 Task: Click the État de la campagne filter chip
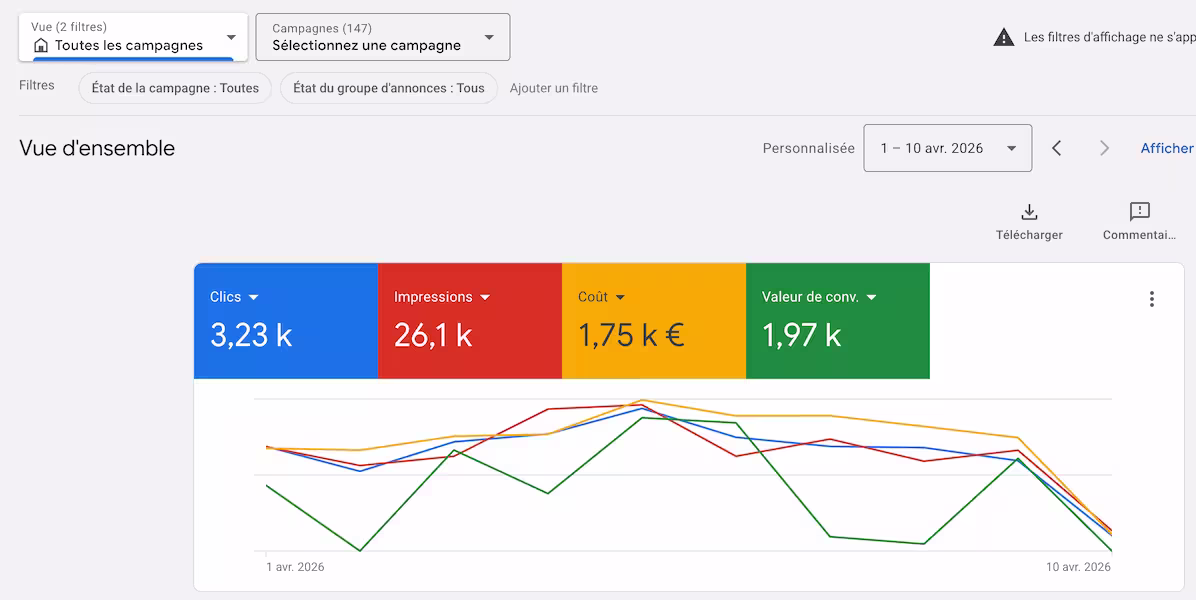point(175,88)
